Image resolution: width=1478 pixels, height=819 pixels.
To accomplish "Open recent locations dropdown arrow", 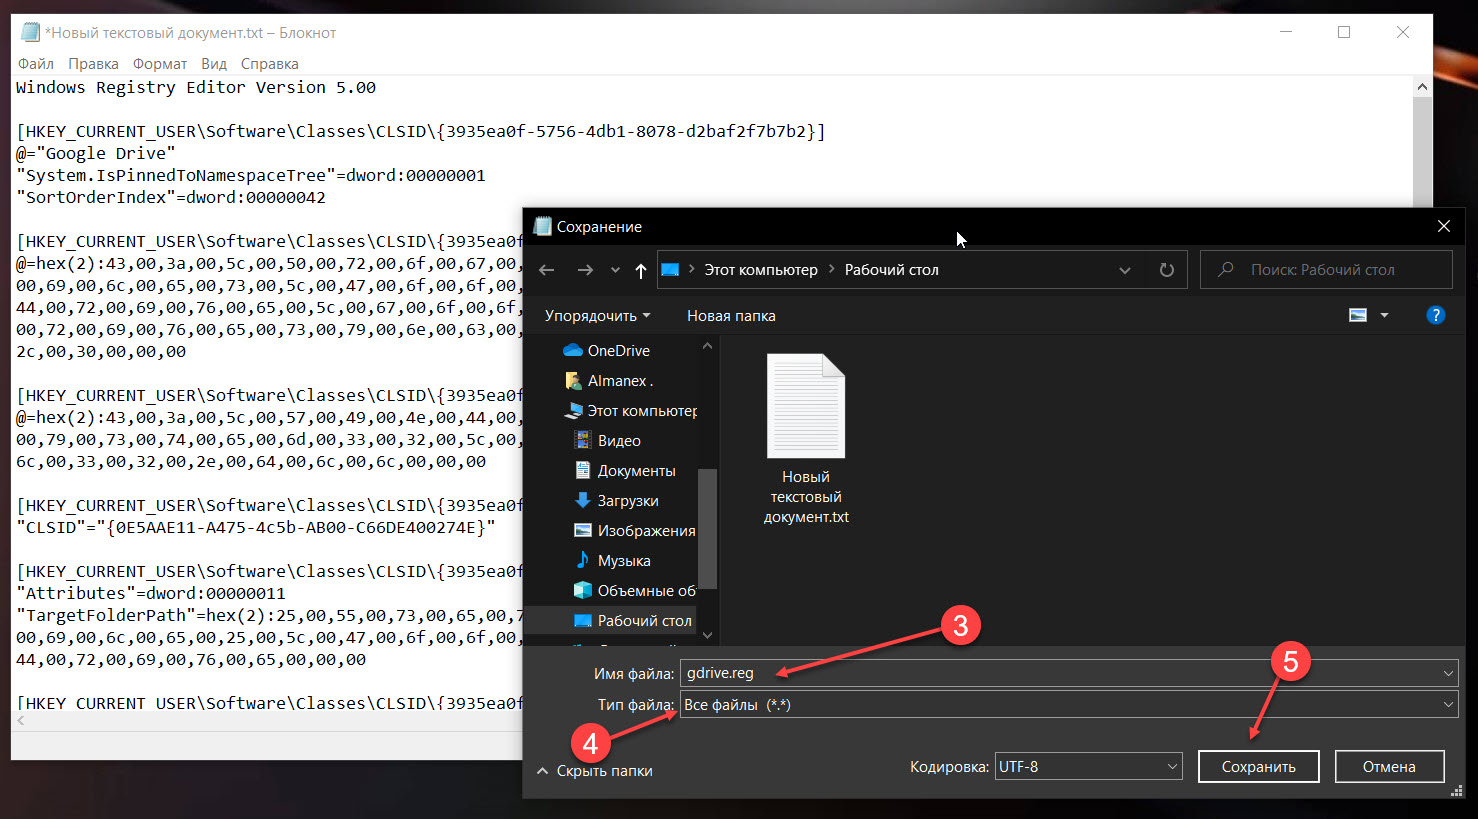I will coord(615,270).
